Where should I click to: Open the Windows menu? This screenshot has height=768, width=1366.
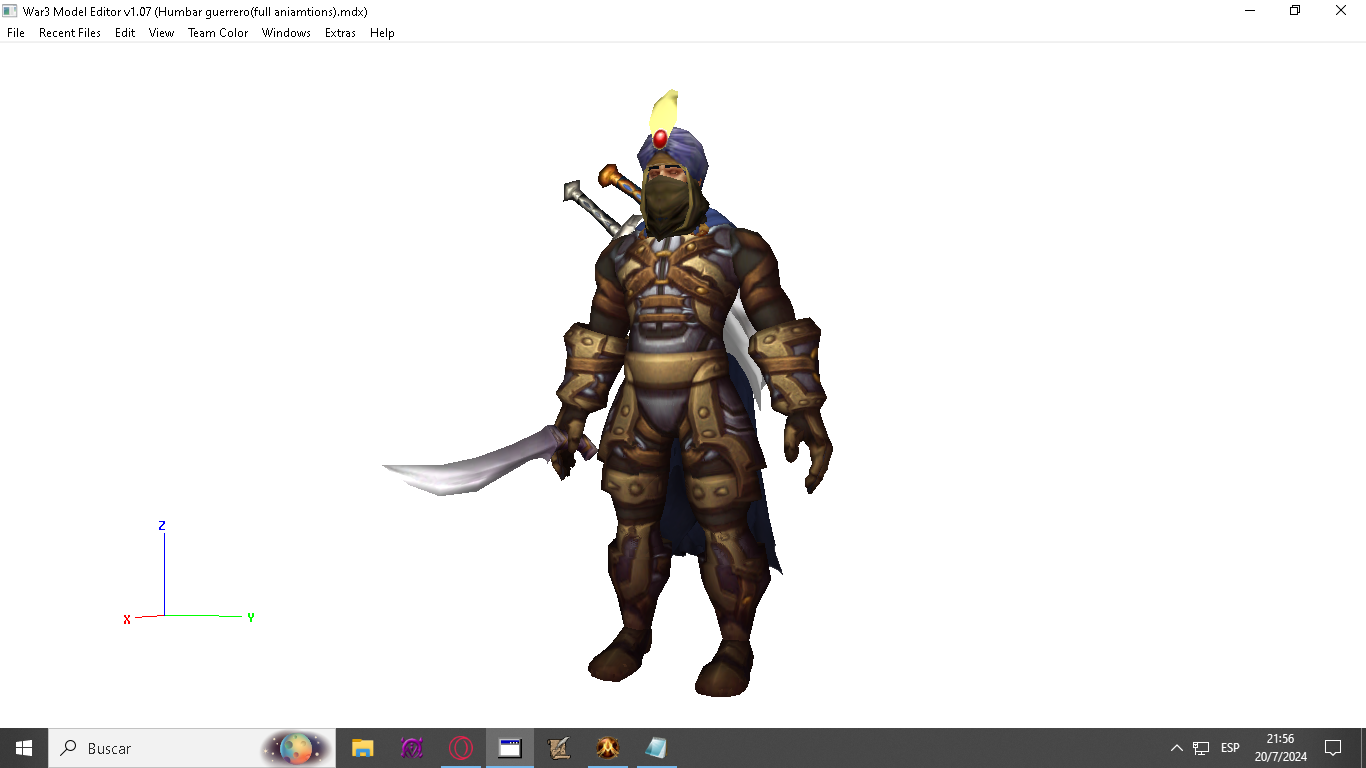286,33
